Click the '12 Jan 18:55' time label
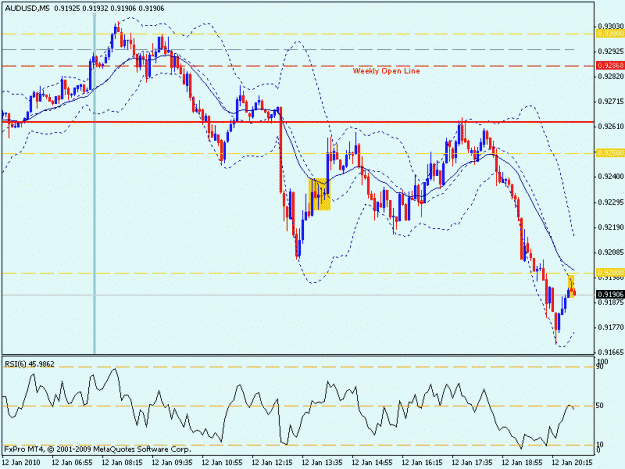Image resolution: width=625 pixels, height=469 pixels. pyautogui.click(x=522, y=462)
